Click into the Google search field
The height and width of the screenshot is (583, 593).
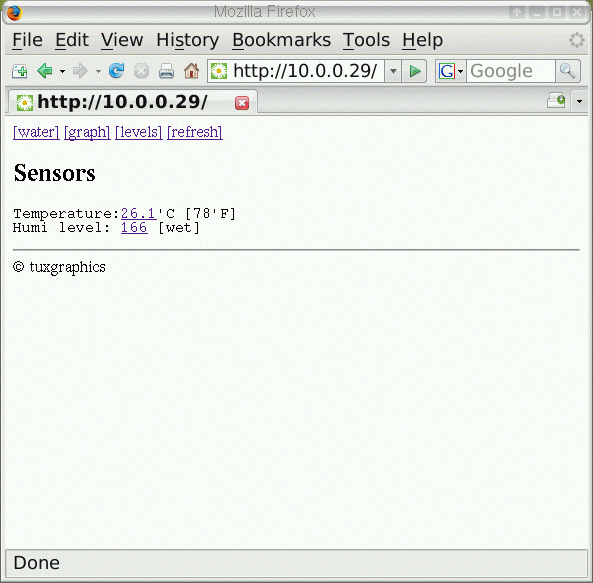[x=511, y=71]
